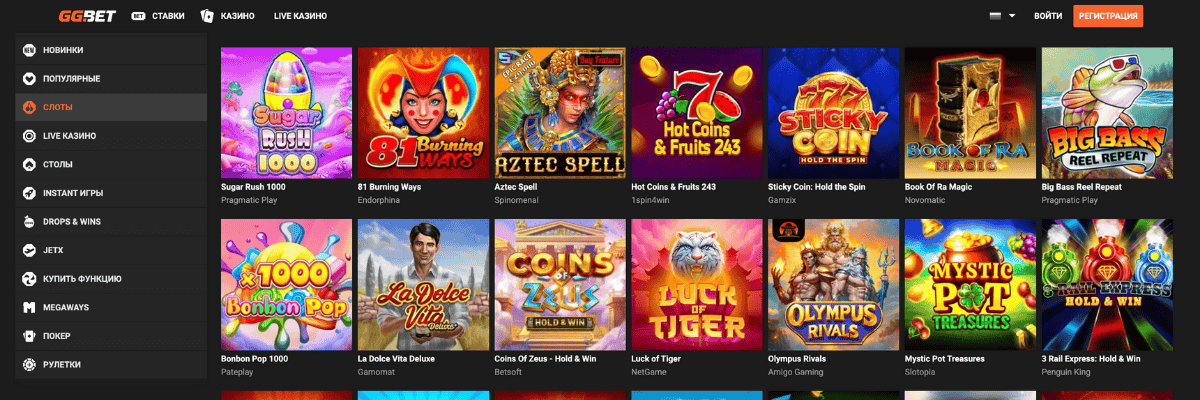Image resolution: width=1200 pixels, height=400 pixels.
Task: Click the flame icon beside Слоты
Action: (29, 107)
